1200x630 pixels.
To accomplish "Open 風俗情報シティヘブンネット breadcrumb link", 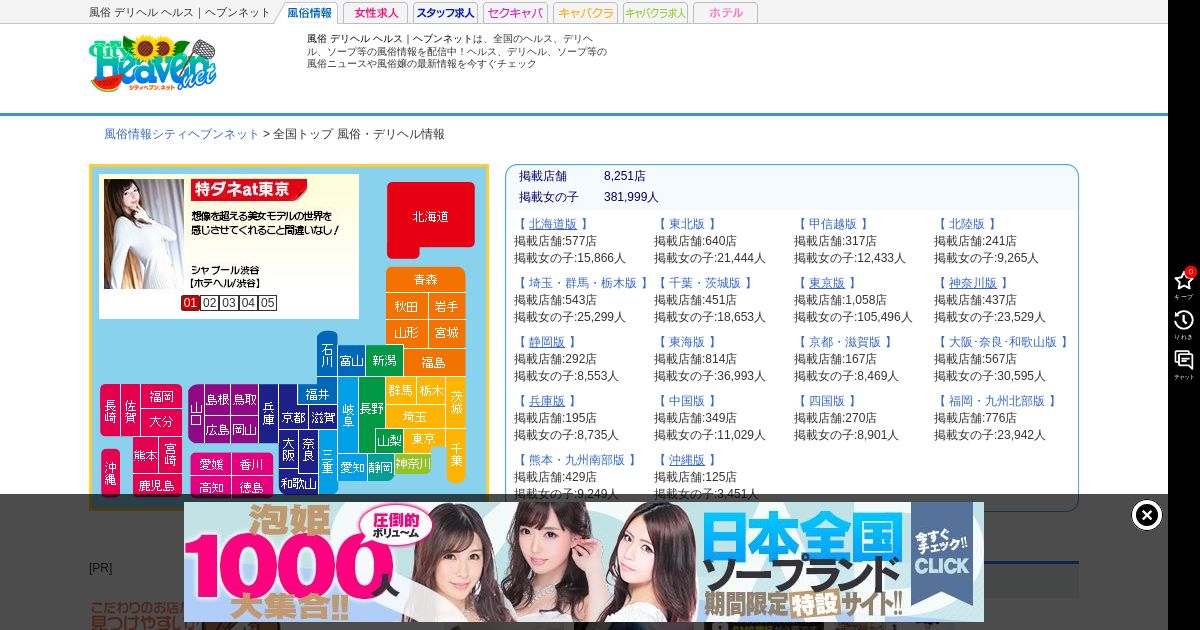I will coord(182,134).
